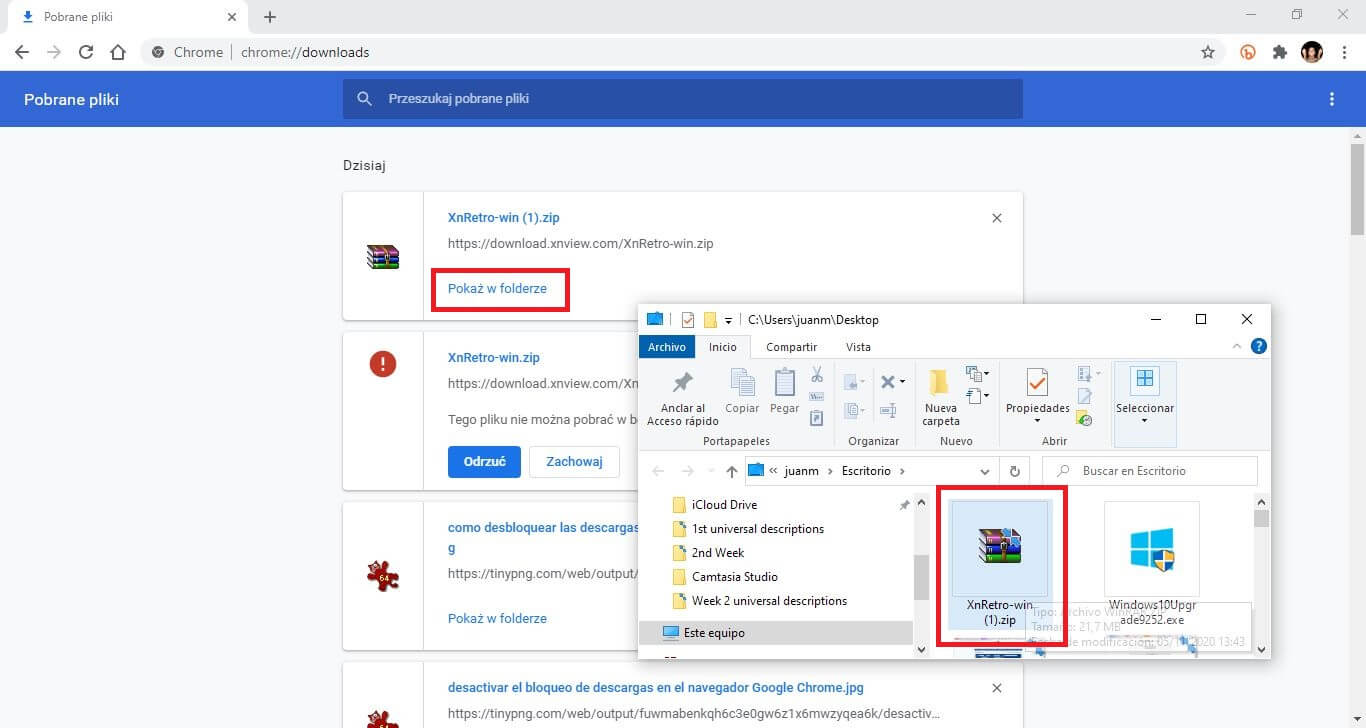Open downloads page three-dot menu in blue header
Screen dimensions: 1366x728
click(x=1331, y=99)
